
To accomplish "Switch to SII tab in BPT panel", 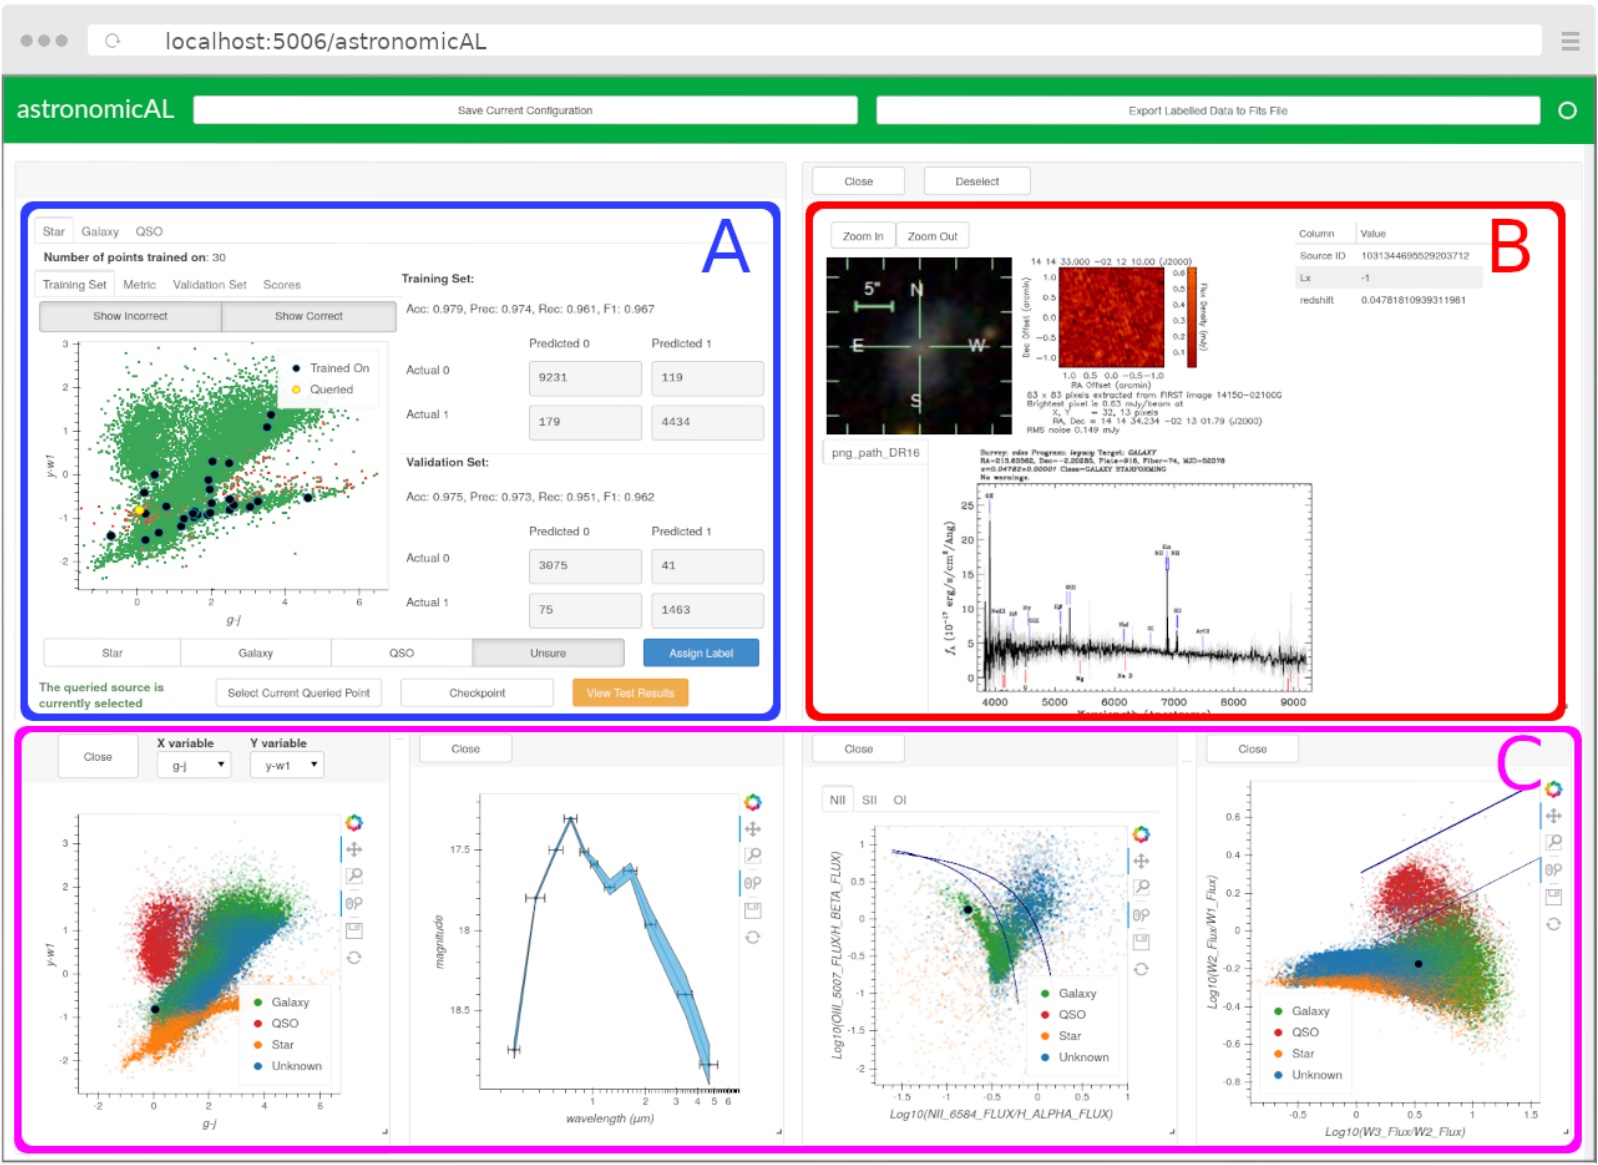I will (x=869, y=800).
